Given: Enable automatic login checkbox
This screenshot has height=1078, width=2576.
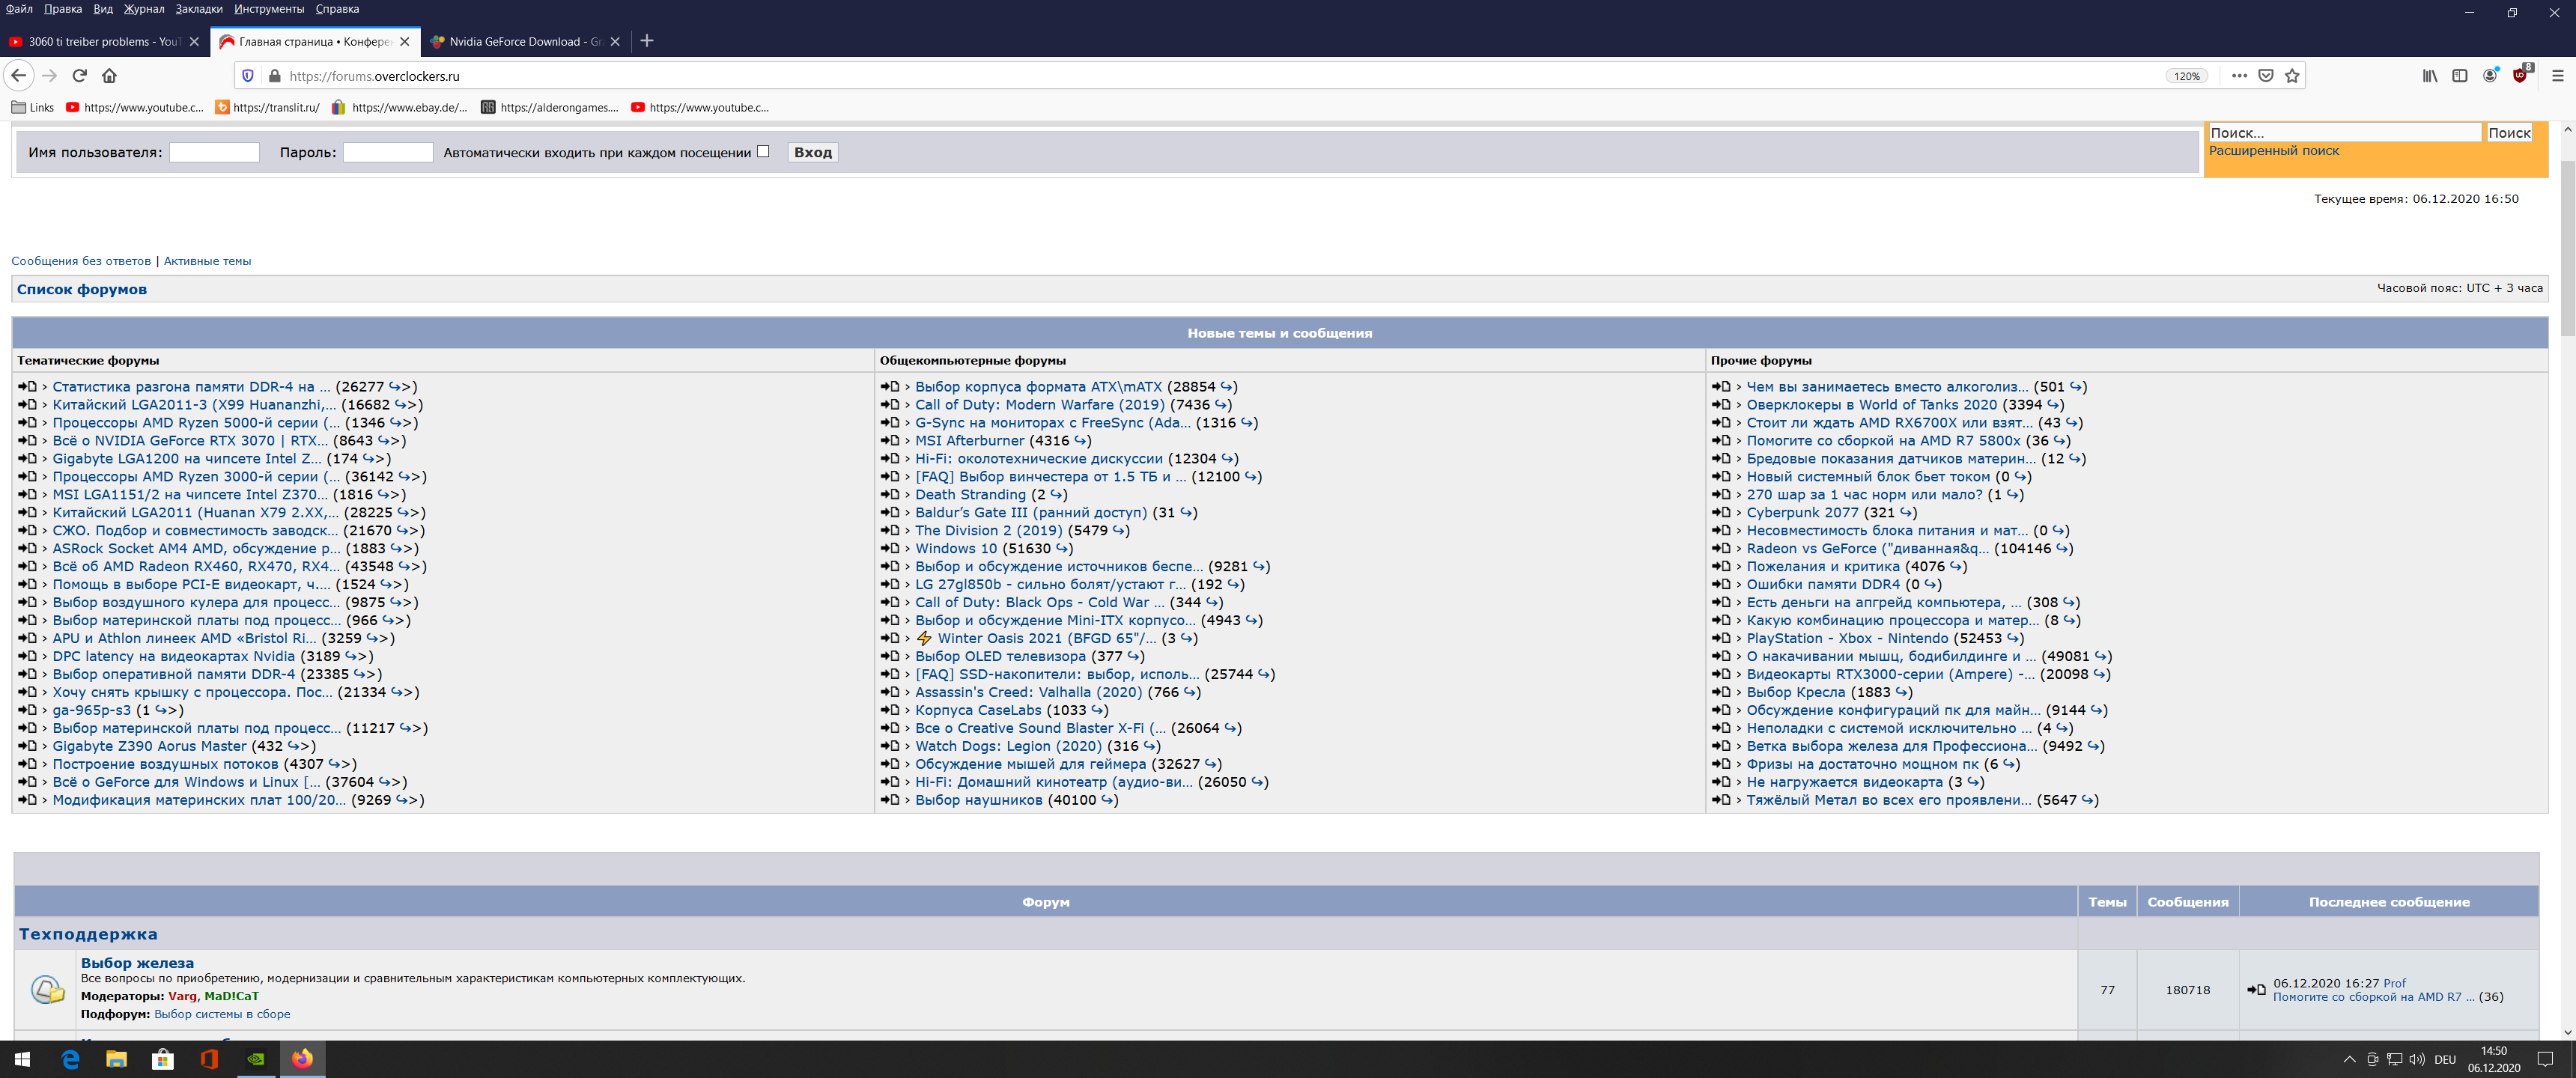Looking at the screenshot, I should tap(763, 152).
